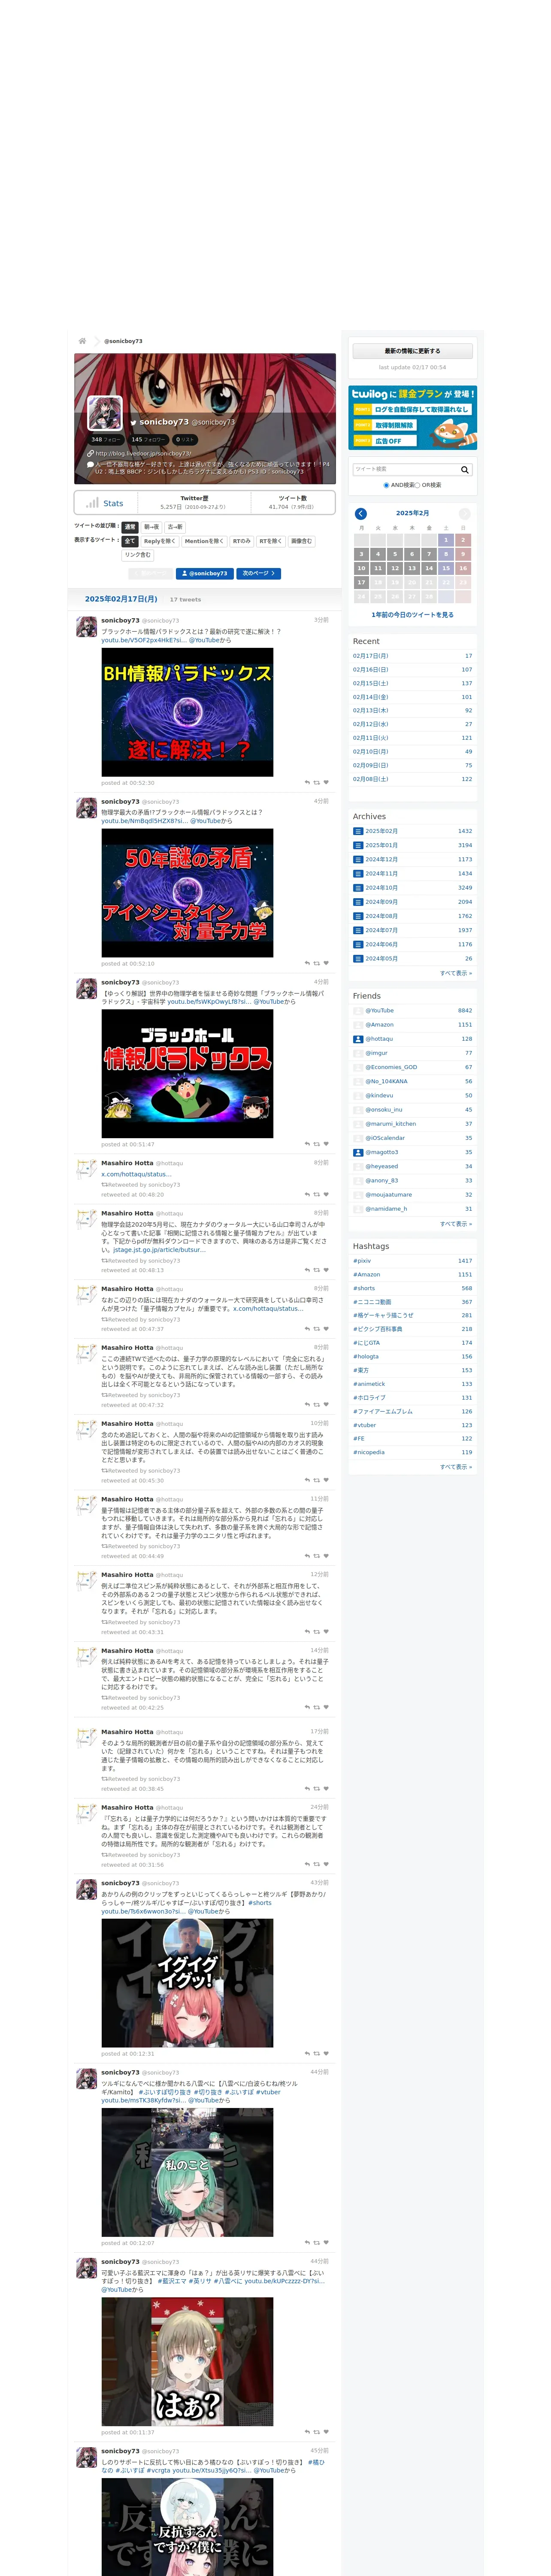
Task: Open the BH情報パラドックス video thumbnail
Action: (x=187, y=712)
